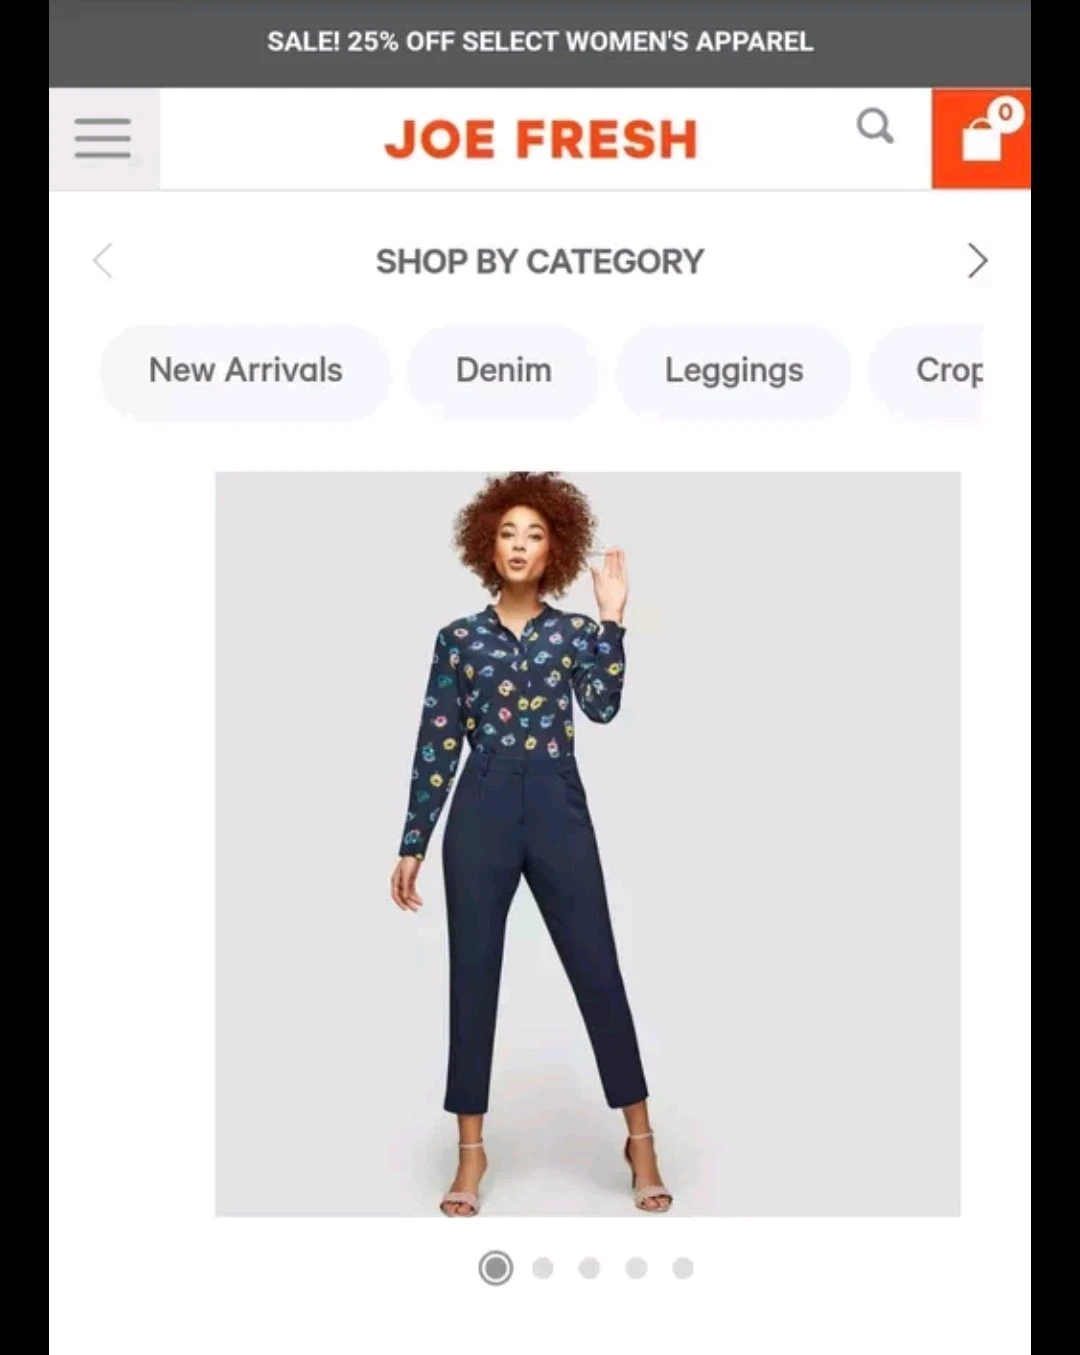This screenshot has width=1080, height=1355.
Task: Open the search magnifier icon
Action: [x=875, y=126]
